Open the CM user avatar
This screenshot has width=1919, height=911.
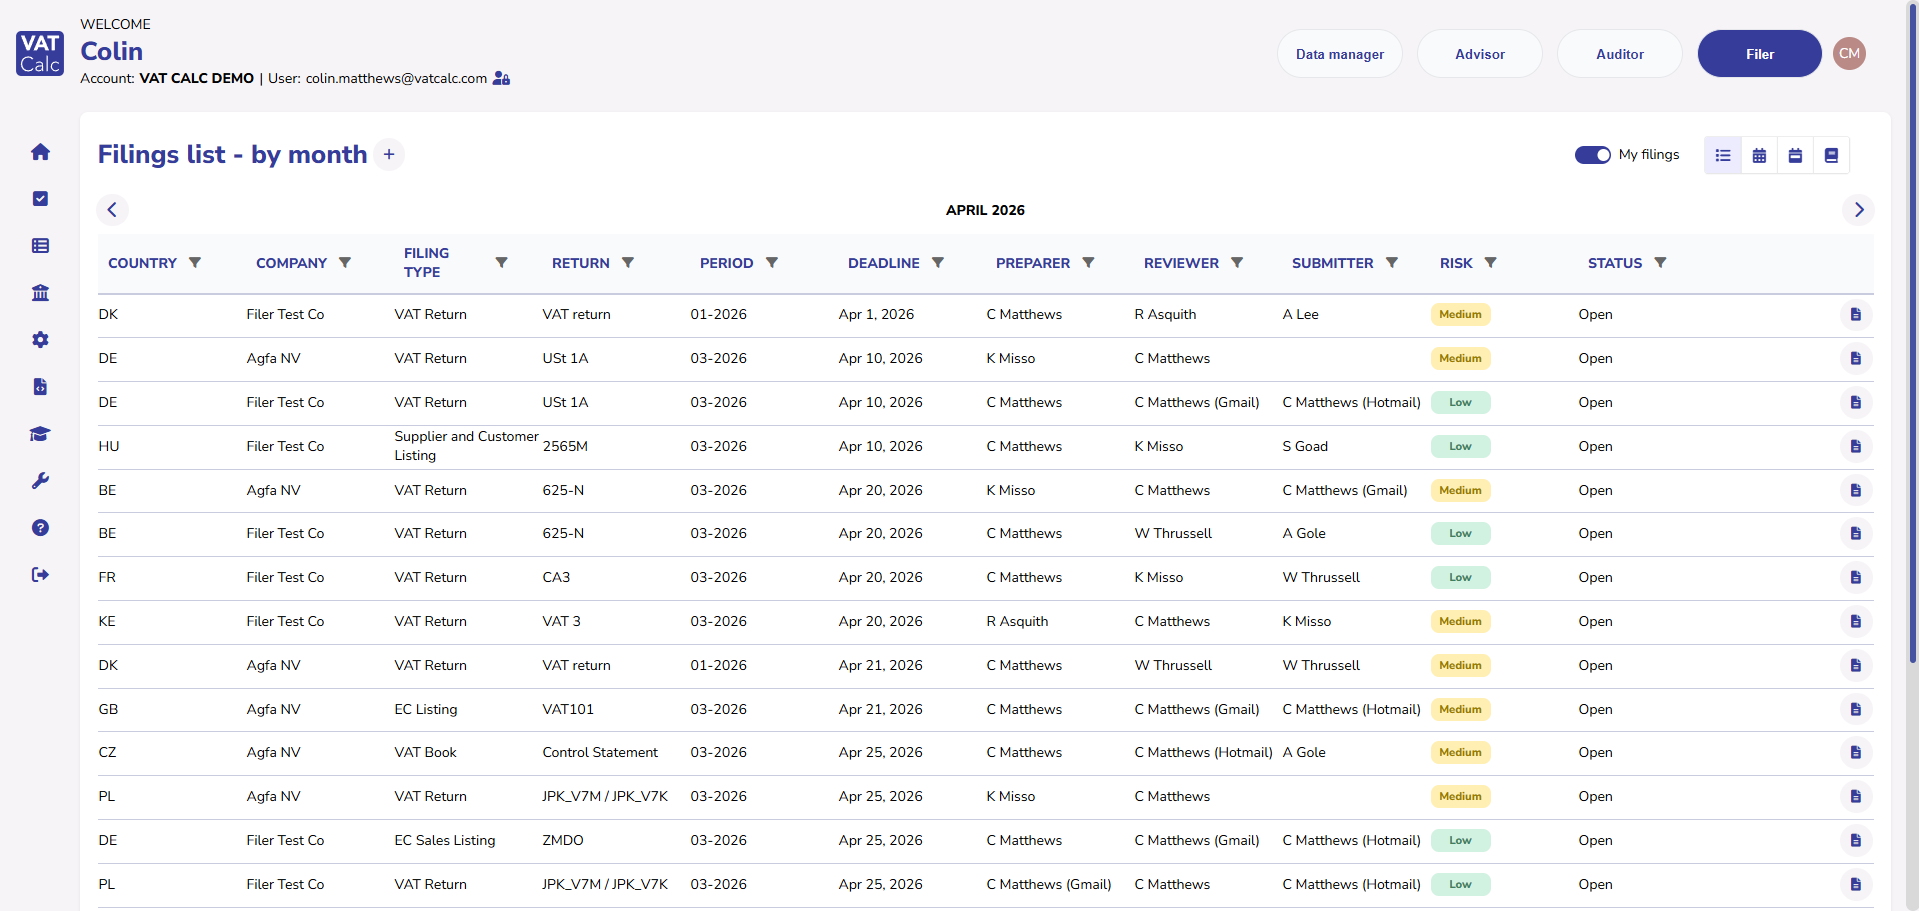tap(1849, 54)
